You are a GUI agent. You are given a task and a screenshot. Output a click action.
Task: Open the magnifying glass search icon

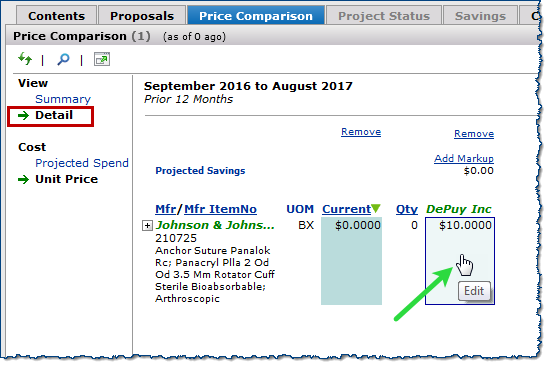click(63, 59)
